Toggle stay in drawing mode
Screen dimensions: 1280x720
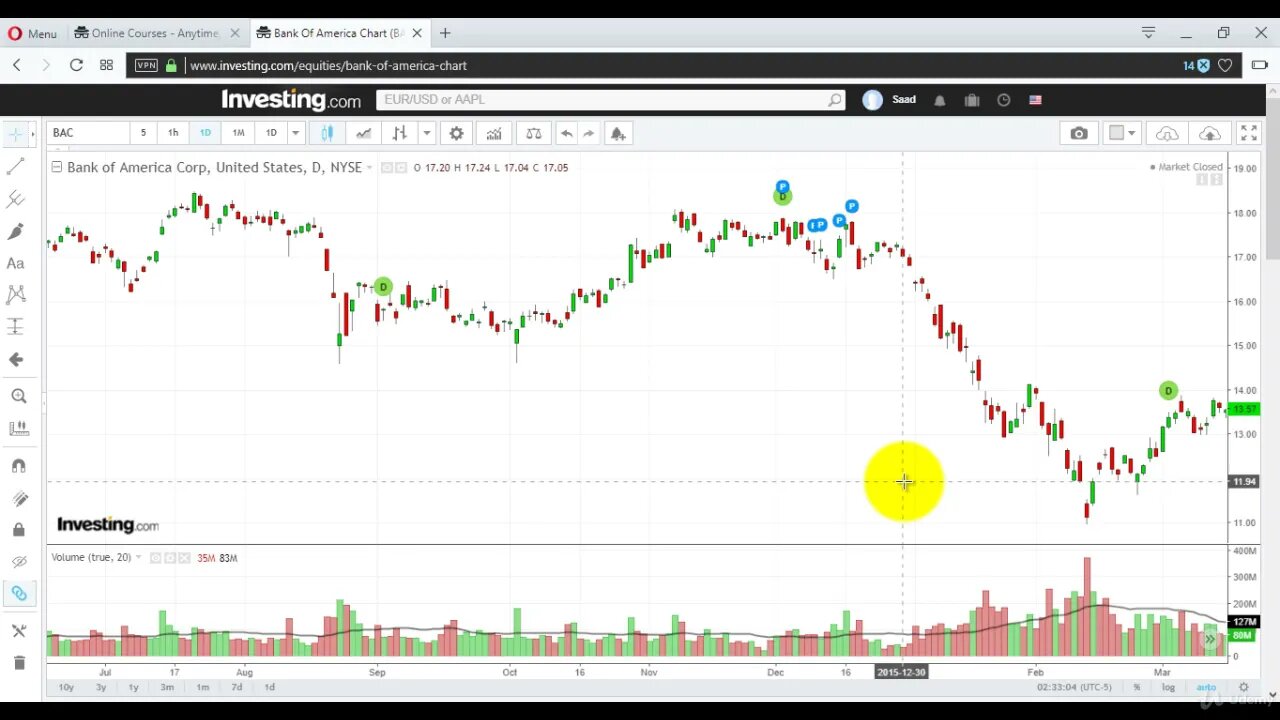tap(18, 498)
